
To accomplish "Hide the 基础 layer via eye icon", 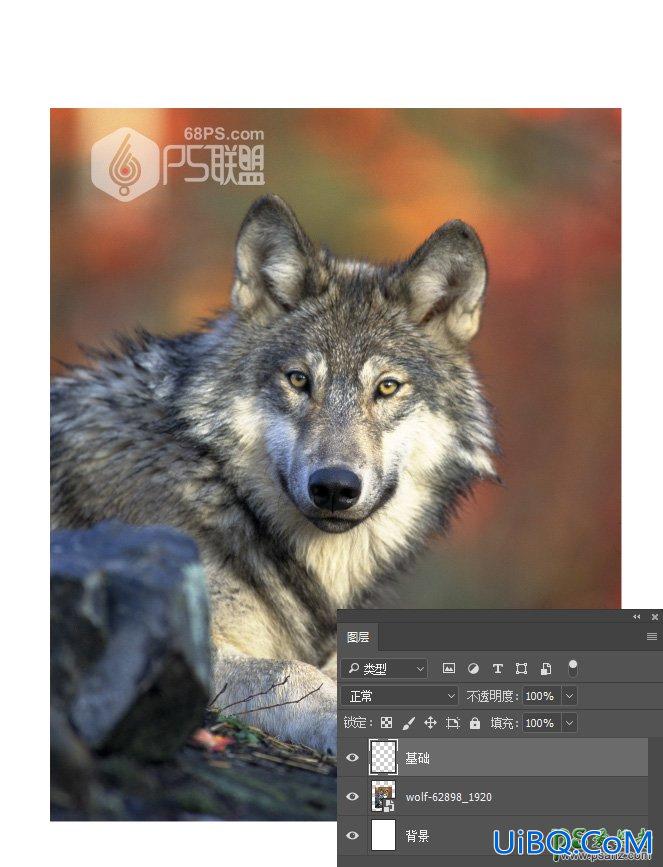I will pos(352,758).
